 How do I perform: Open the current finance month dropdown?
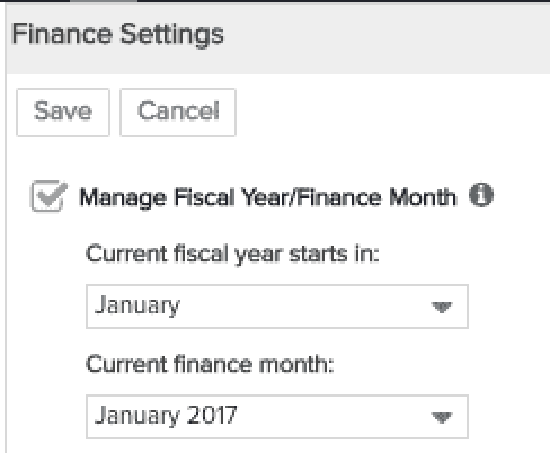click(x=277, y=417)
